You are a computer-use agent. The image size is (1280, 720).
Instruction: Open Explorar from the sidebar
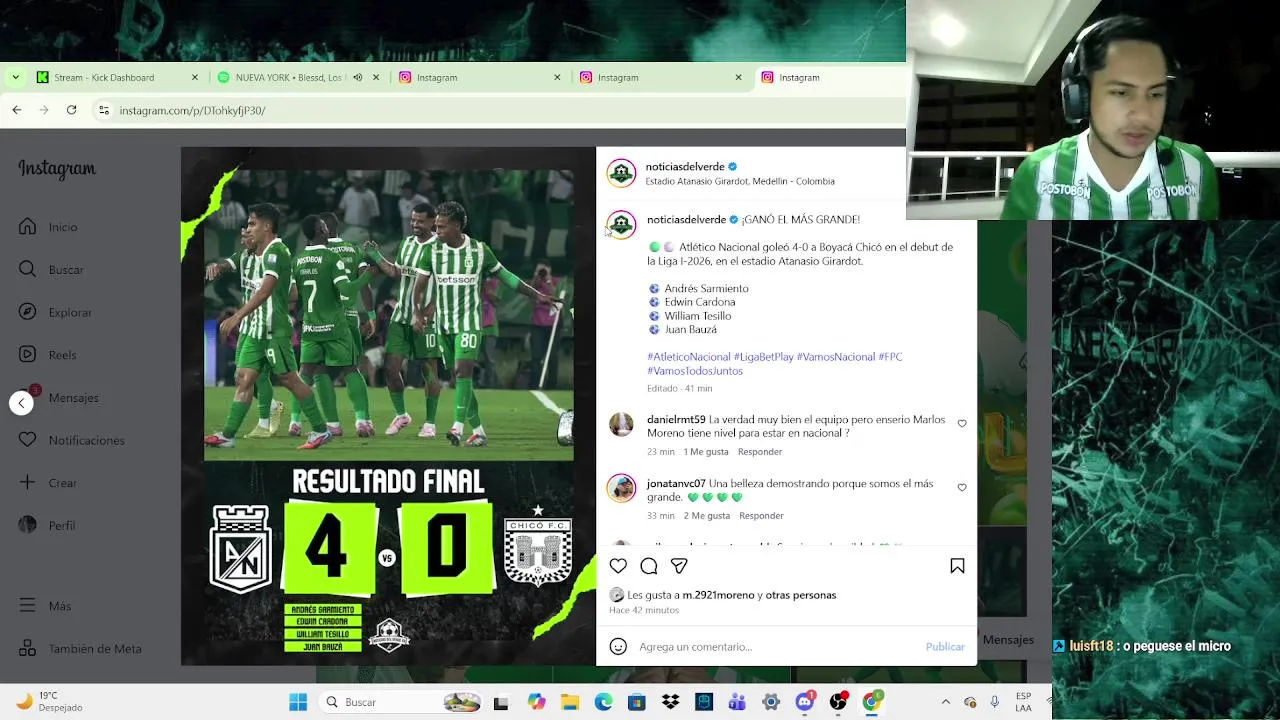[x=55, y=312]
